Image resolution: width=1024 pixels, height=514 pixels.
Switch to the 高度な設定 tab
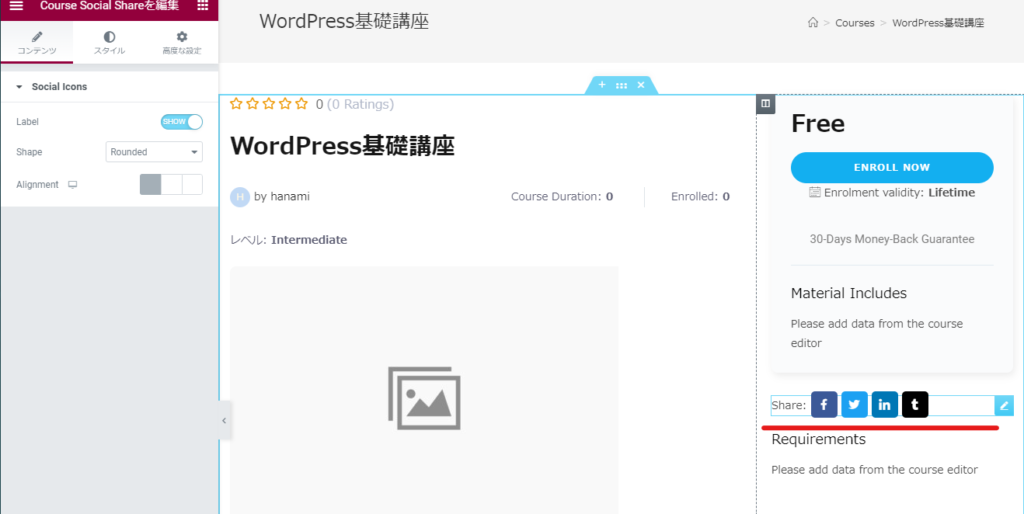point(181,42)
